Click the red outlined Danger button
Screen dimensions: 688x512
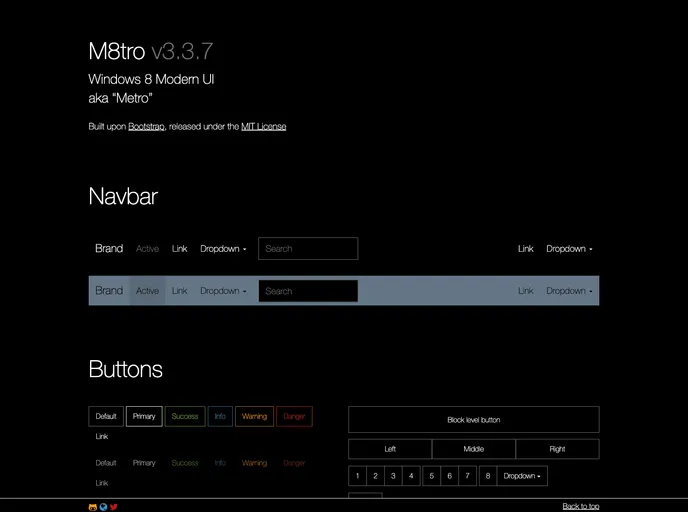(294, 416)
